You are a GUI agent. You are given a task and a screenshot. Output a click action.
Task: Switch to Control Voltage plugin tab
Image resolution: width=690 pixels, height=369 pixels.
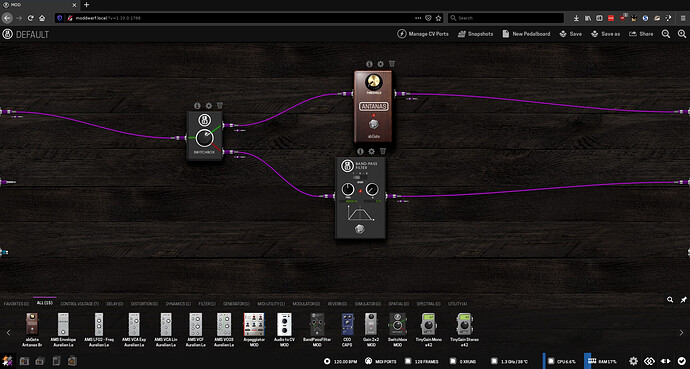80,304
